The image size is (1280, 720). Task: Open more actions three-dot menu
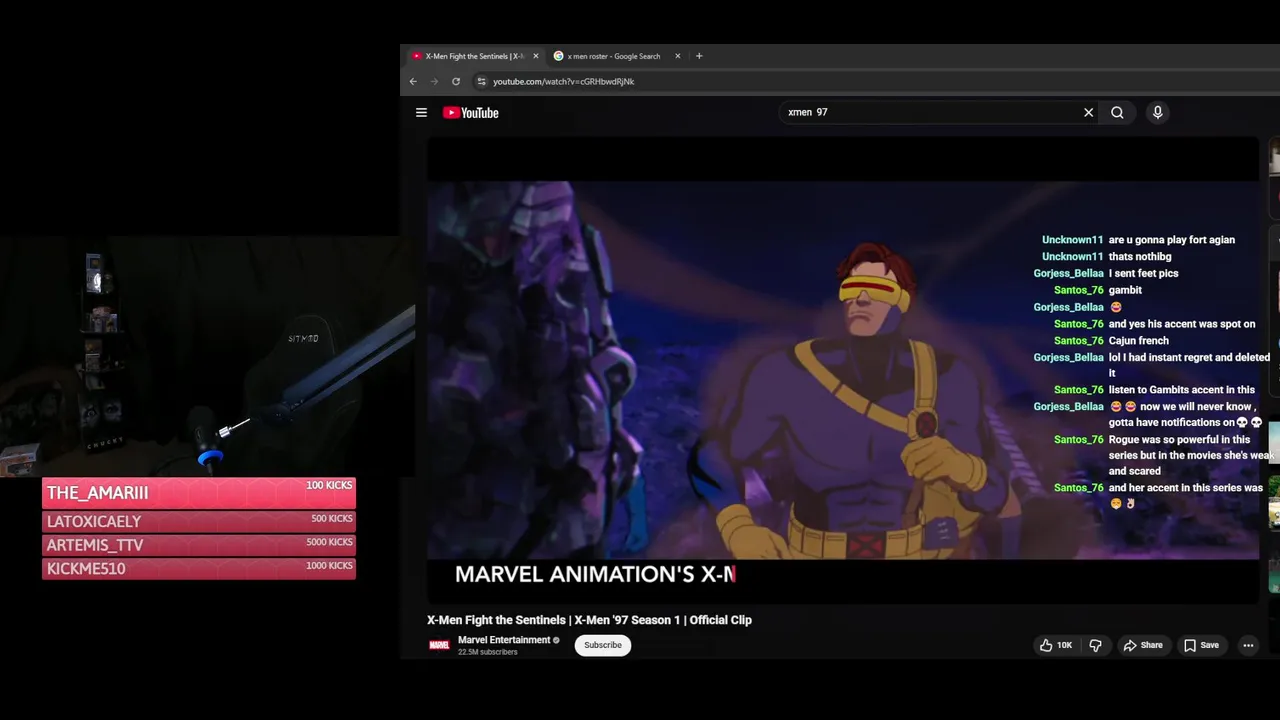1248,646
